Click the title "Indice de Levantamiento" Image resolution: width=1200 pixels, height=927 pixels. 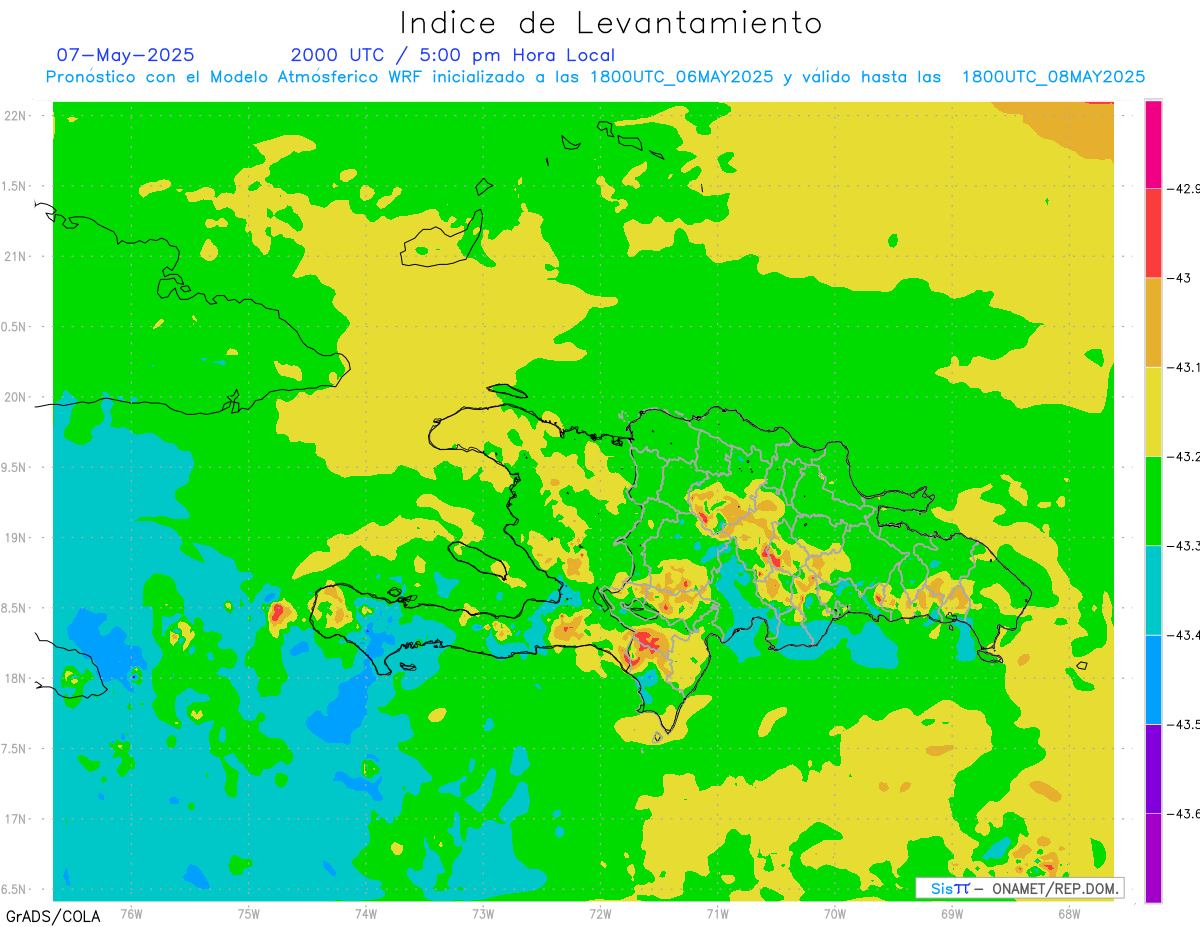pos(611,23)
